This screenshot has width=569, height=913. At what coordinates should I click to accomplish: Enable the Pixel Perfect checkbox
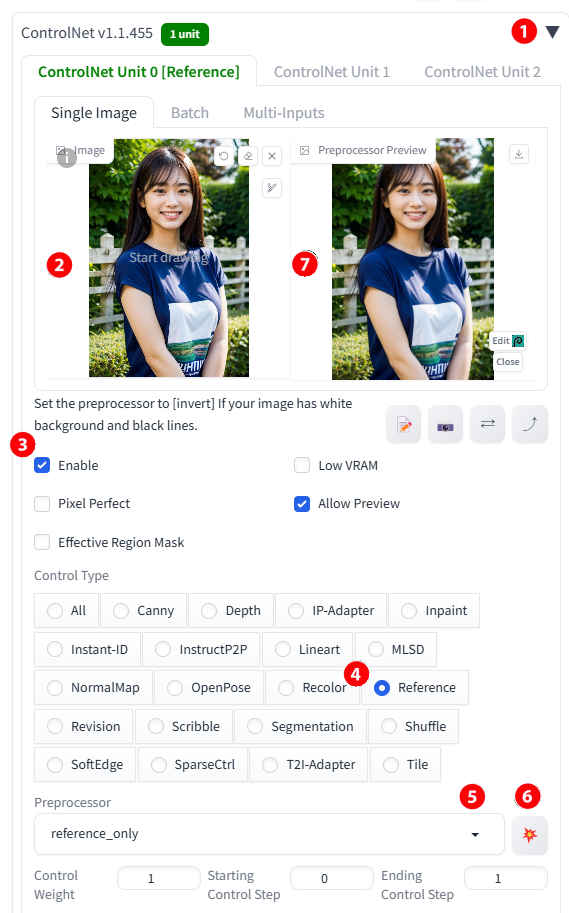tap(42, 504)
